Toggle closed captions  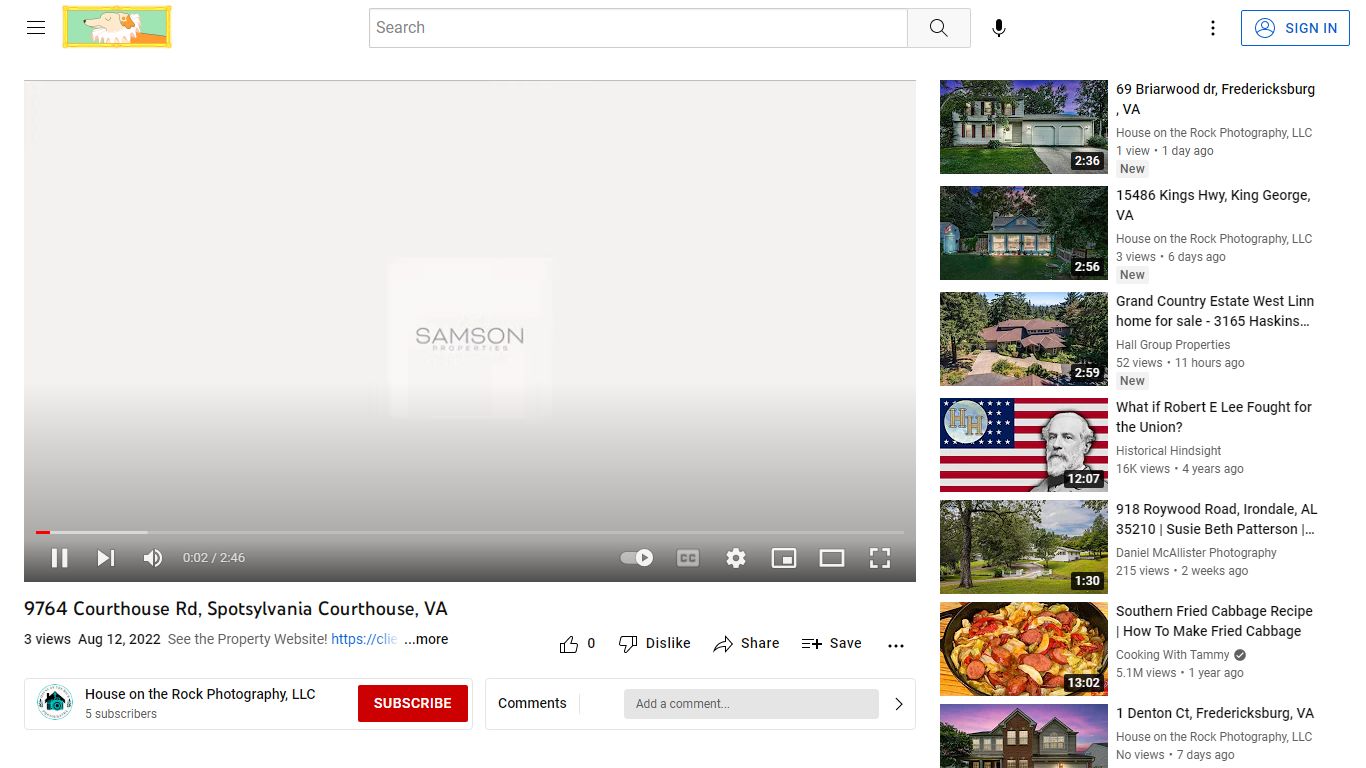point(688,558)
